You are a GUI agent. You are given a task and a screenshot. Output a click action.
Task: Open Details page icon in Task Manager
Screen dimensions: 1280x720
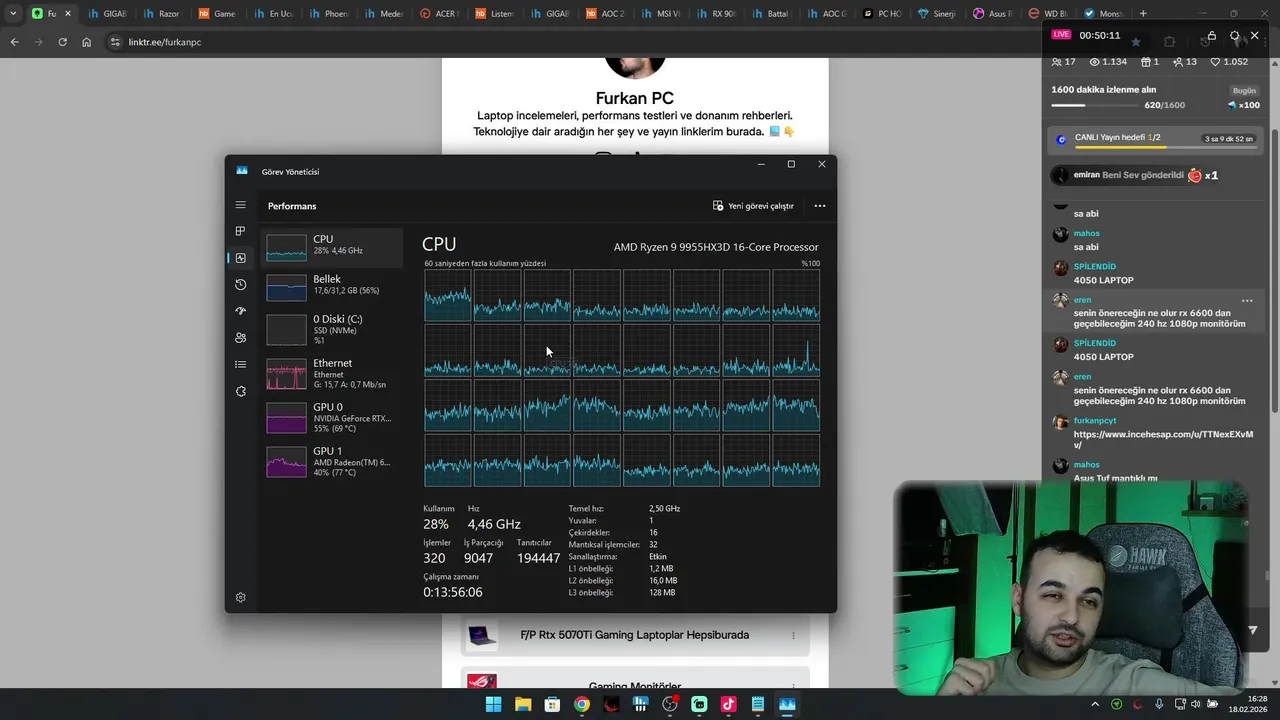[x=240, y=365]
